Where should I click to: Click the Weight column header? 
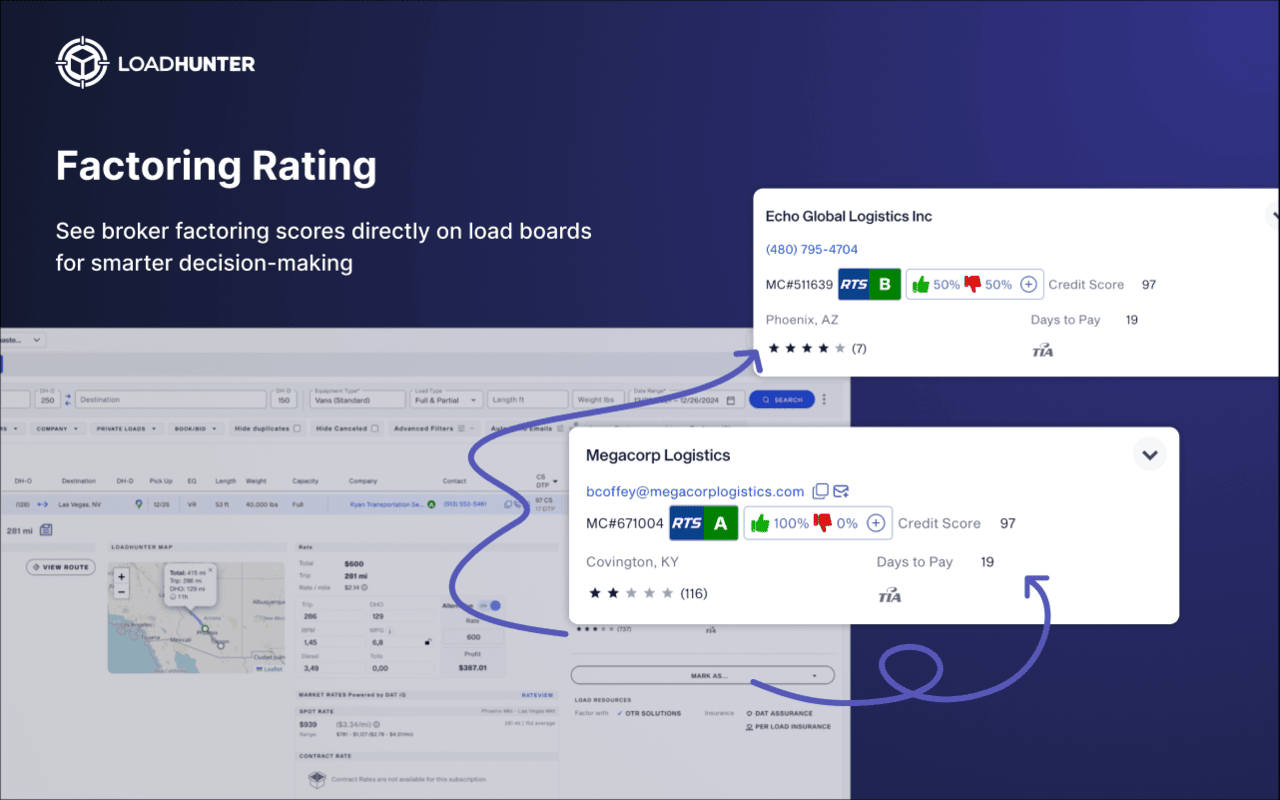pos(256,481)
